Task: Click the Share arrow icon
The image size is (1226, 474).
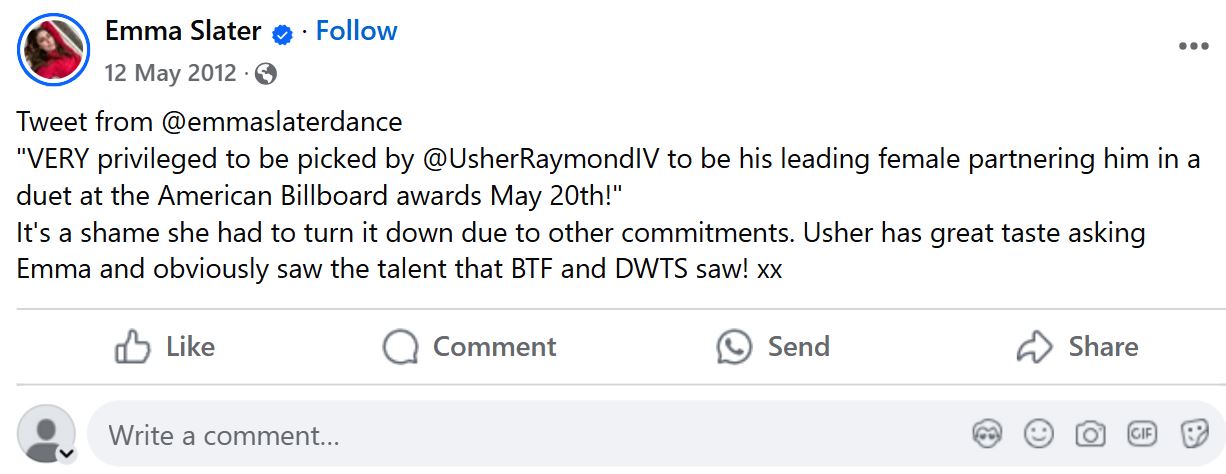Action: pyautogui.click(x=1034, y=347)
